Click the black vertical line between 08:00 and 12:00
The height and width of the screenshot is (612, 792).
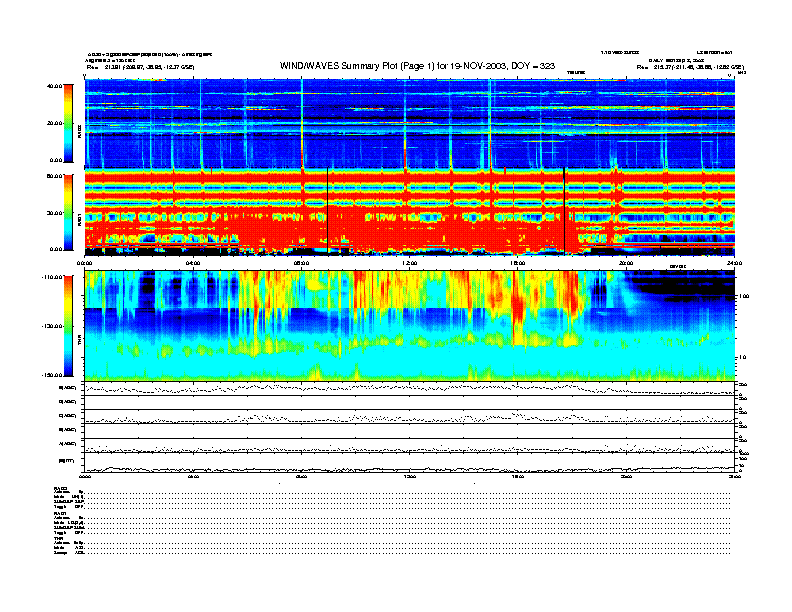[x=327, y=211]
